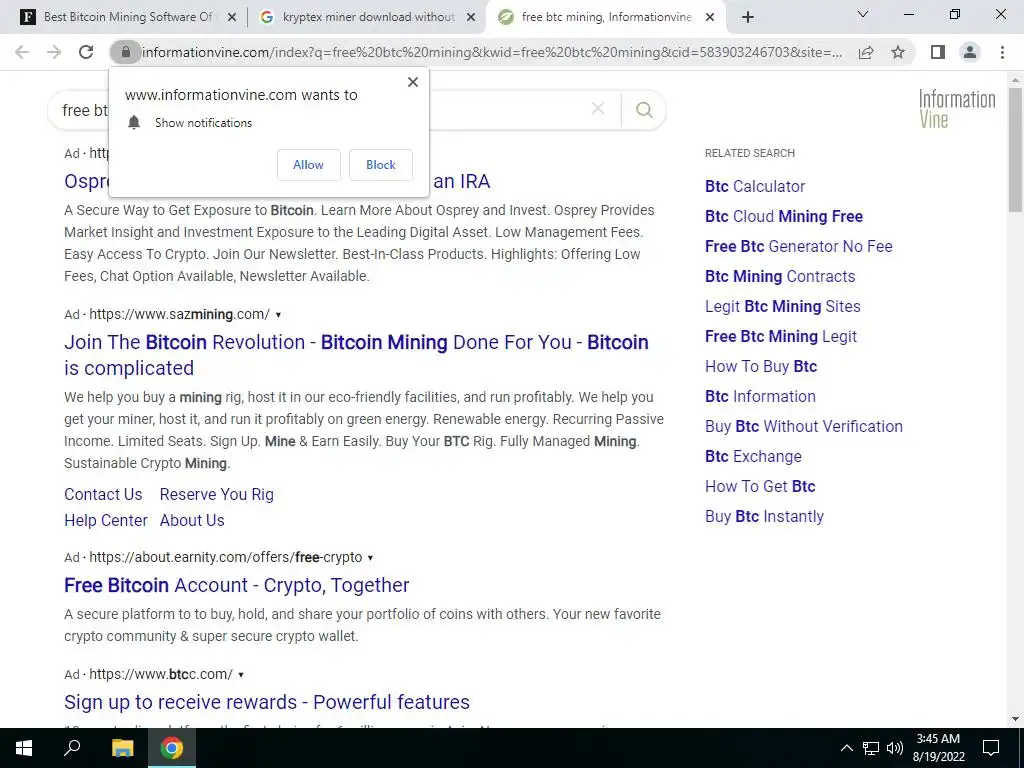The width and height of the screenshot is (1024, 768).
Task: Open a new tab with plus
Action: tap(748, 17)
